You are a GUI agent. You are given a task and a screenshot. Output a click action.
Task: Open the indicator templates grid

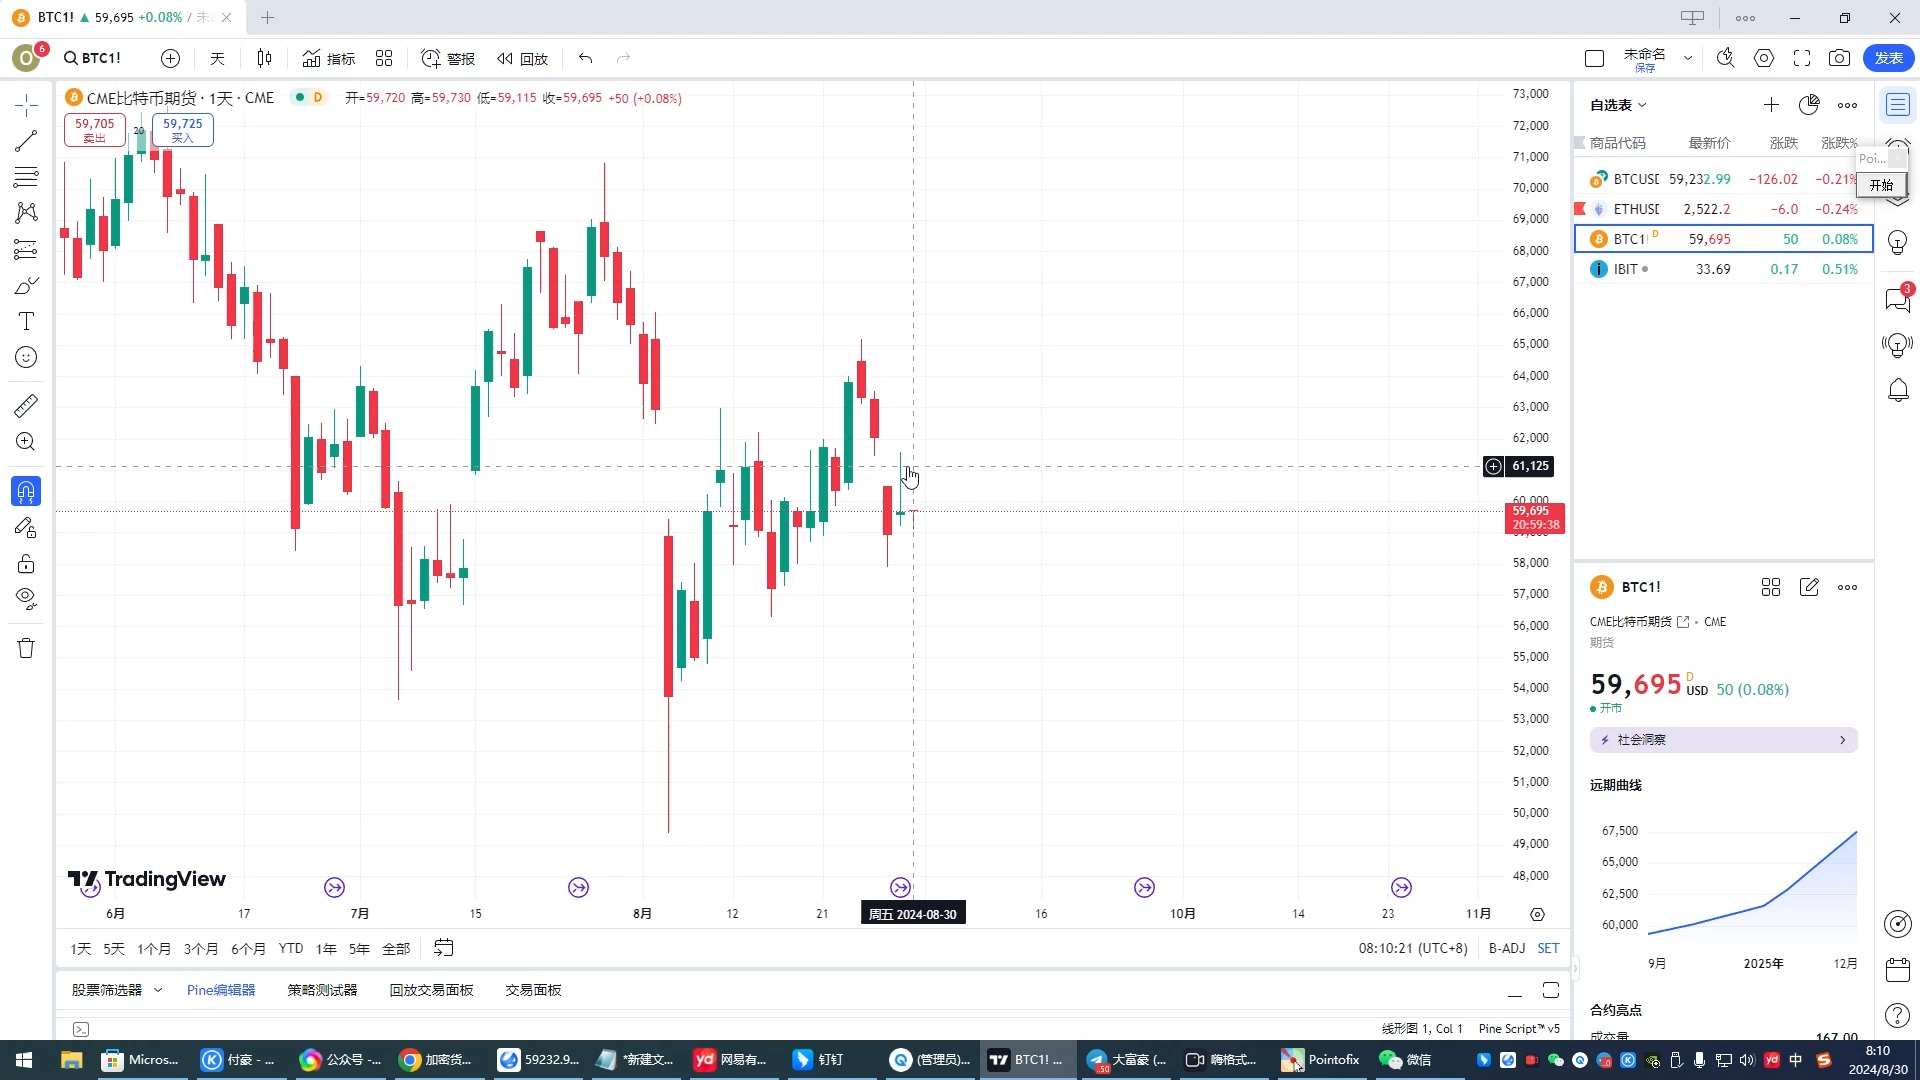click(x=384, y=58)
